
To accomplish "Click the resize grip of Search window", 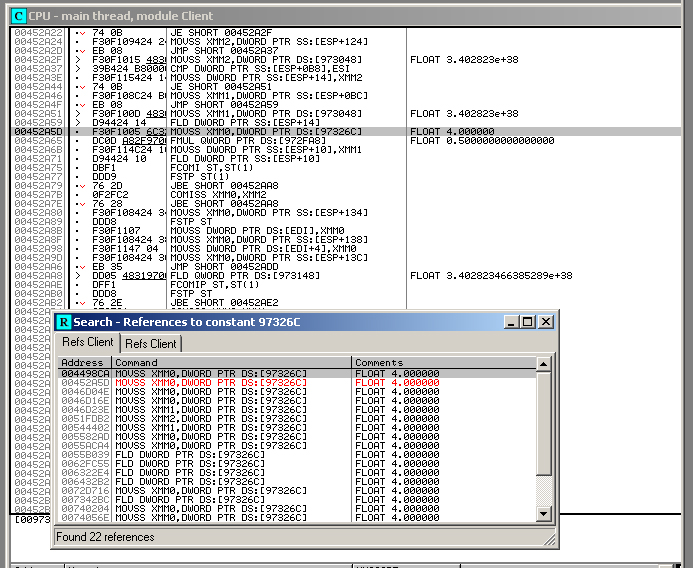I will click(x=549, y=540).
